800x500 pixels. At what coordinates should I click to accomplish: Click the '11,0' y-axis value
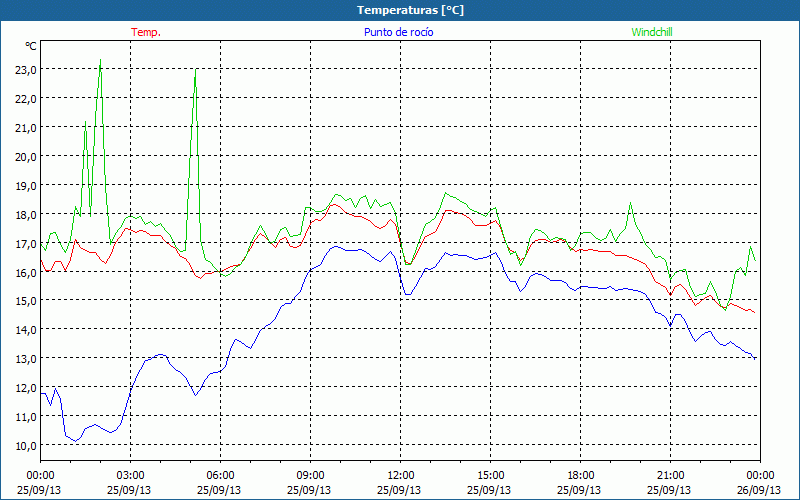[26, 417]
